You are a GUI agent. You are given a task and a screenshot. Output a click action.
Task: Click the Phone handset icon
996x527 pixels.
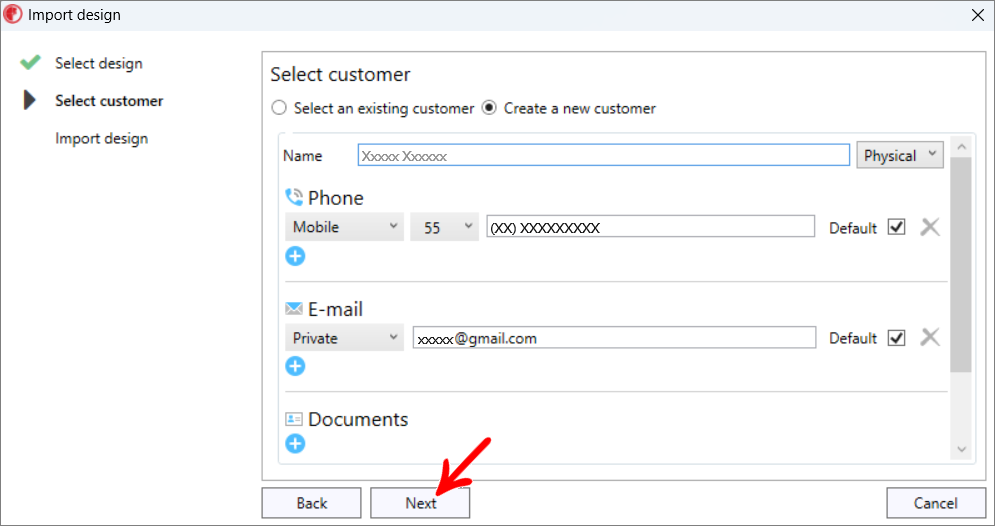[x=294, y=197]
